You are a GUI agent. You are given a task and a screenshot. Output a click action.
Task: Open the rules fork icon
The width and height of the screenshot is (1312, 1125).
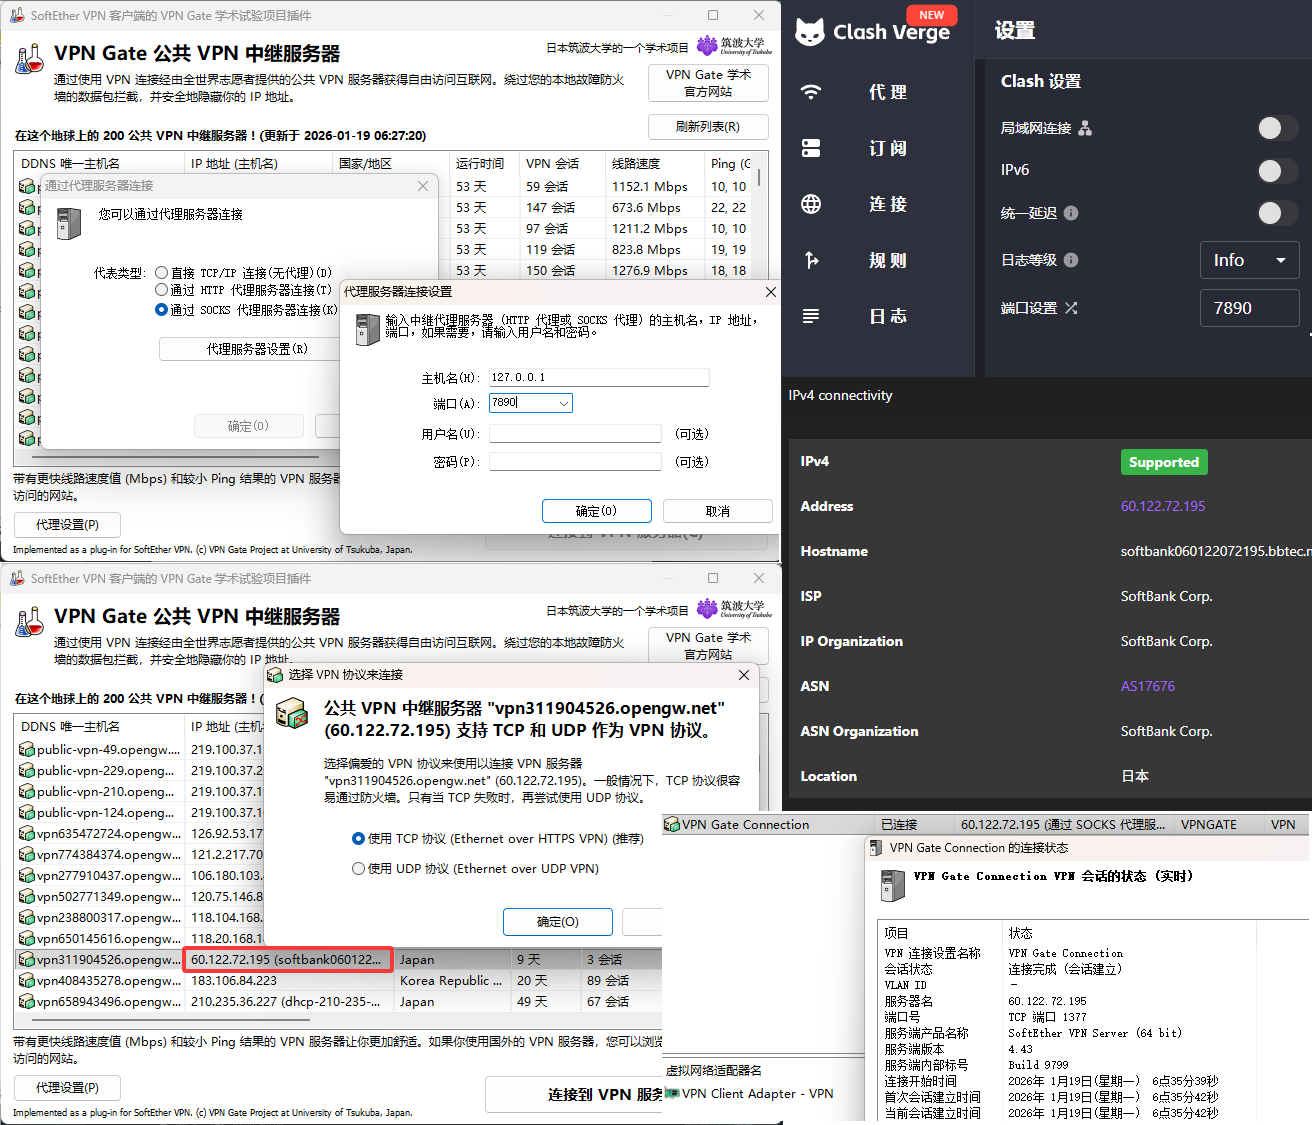click(x=811, y=260)
